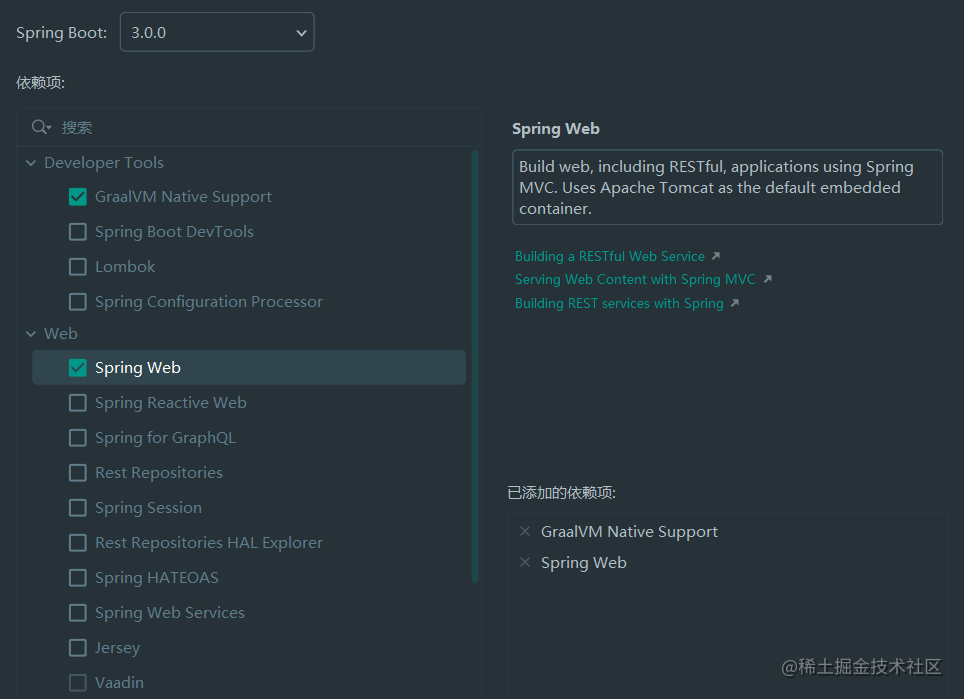Click the Web group label

[61, 334]
